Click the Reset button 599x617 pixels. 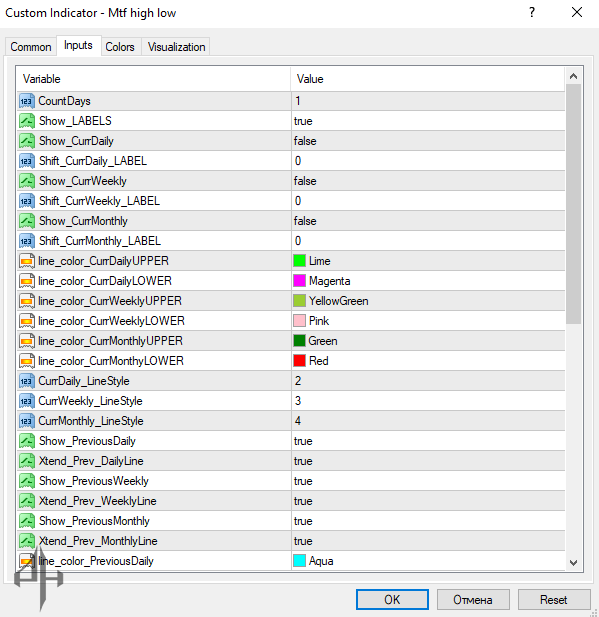tap(554, 599)
